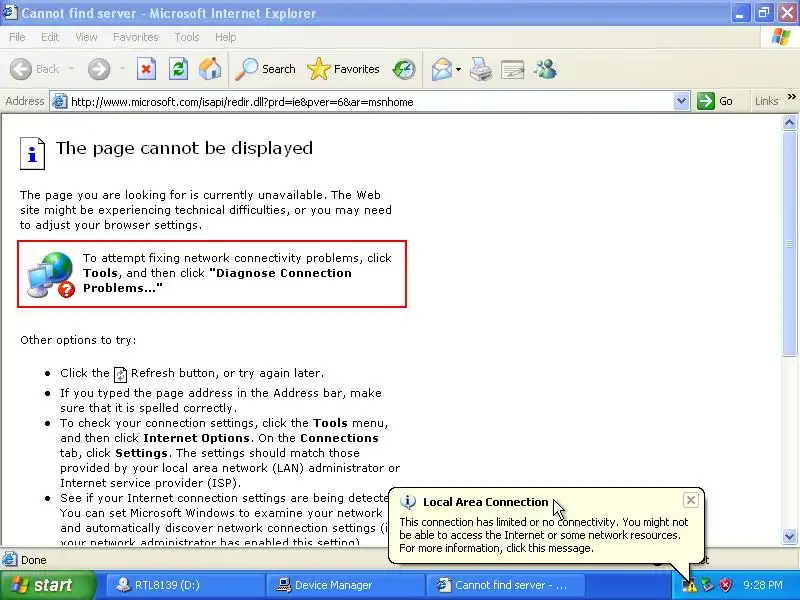Click the Windows flag logo throbber
800x600 pixels.
(780, 37)
